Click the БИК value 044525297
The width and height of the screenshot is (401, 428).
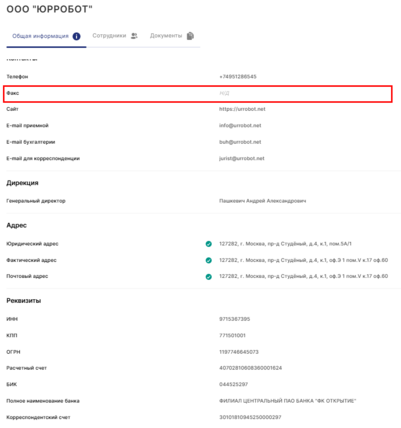coord(233,384)
